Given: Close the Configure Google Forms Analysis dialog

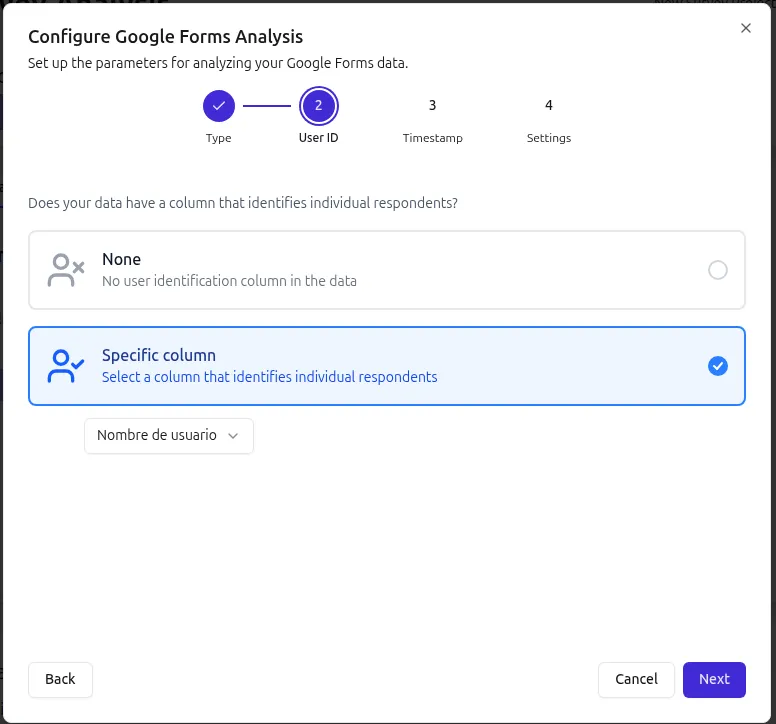Looking at the screenshot, I should pos(745,28).
